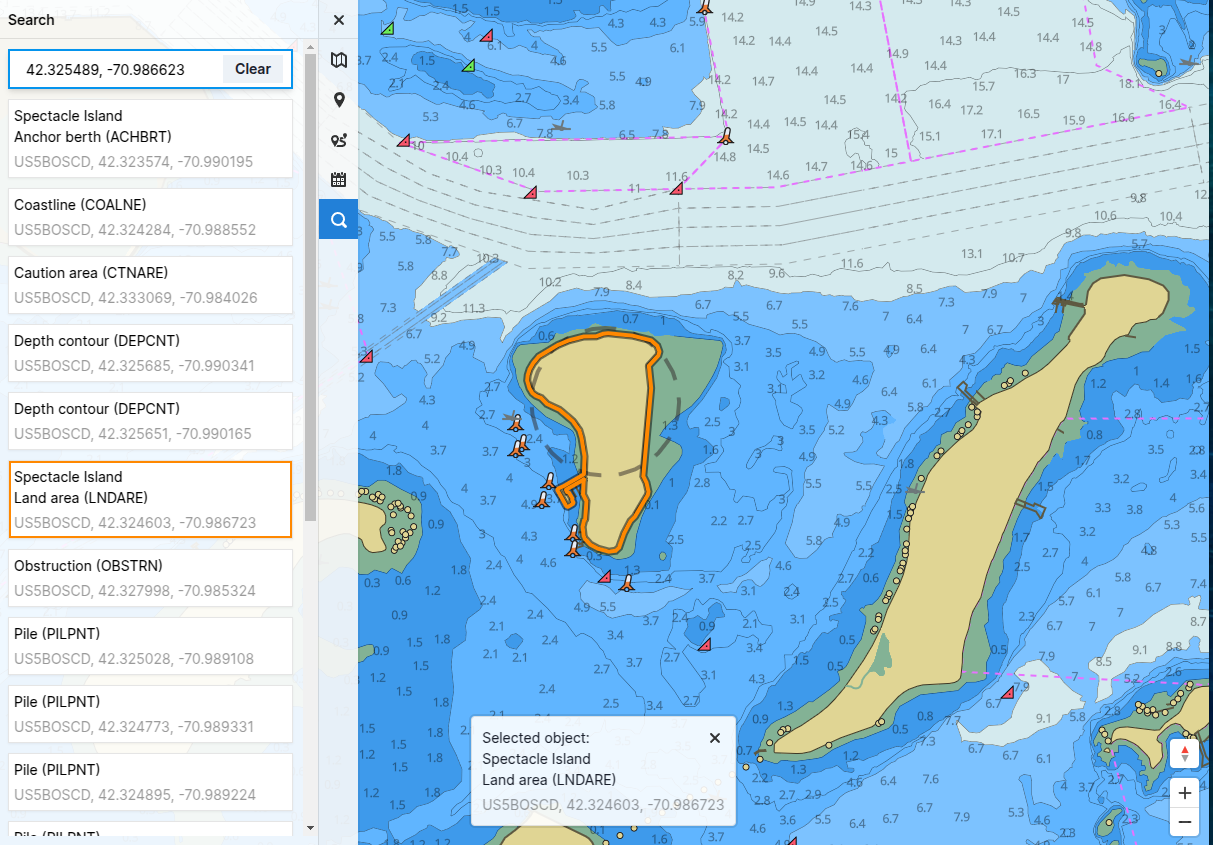Image resolution: width=1213 pixels, height=845 pixels.
Task: Click scrollbar down arrow in results list
Action: coord(310,828)
